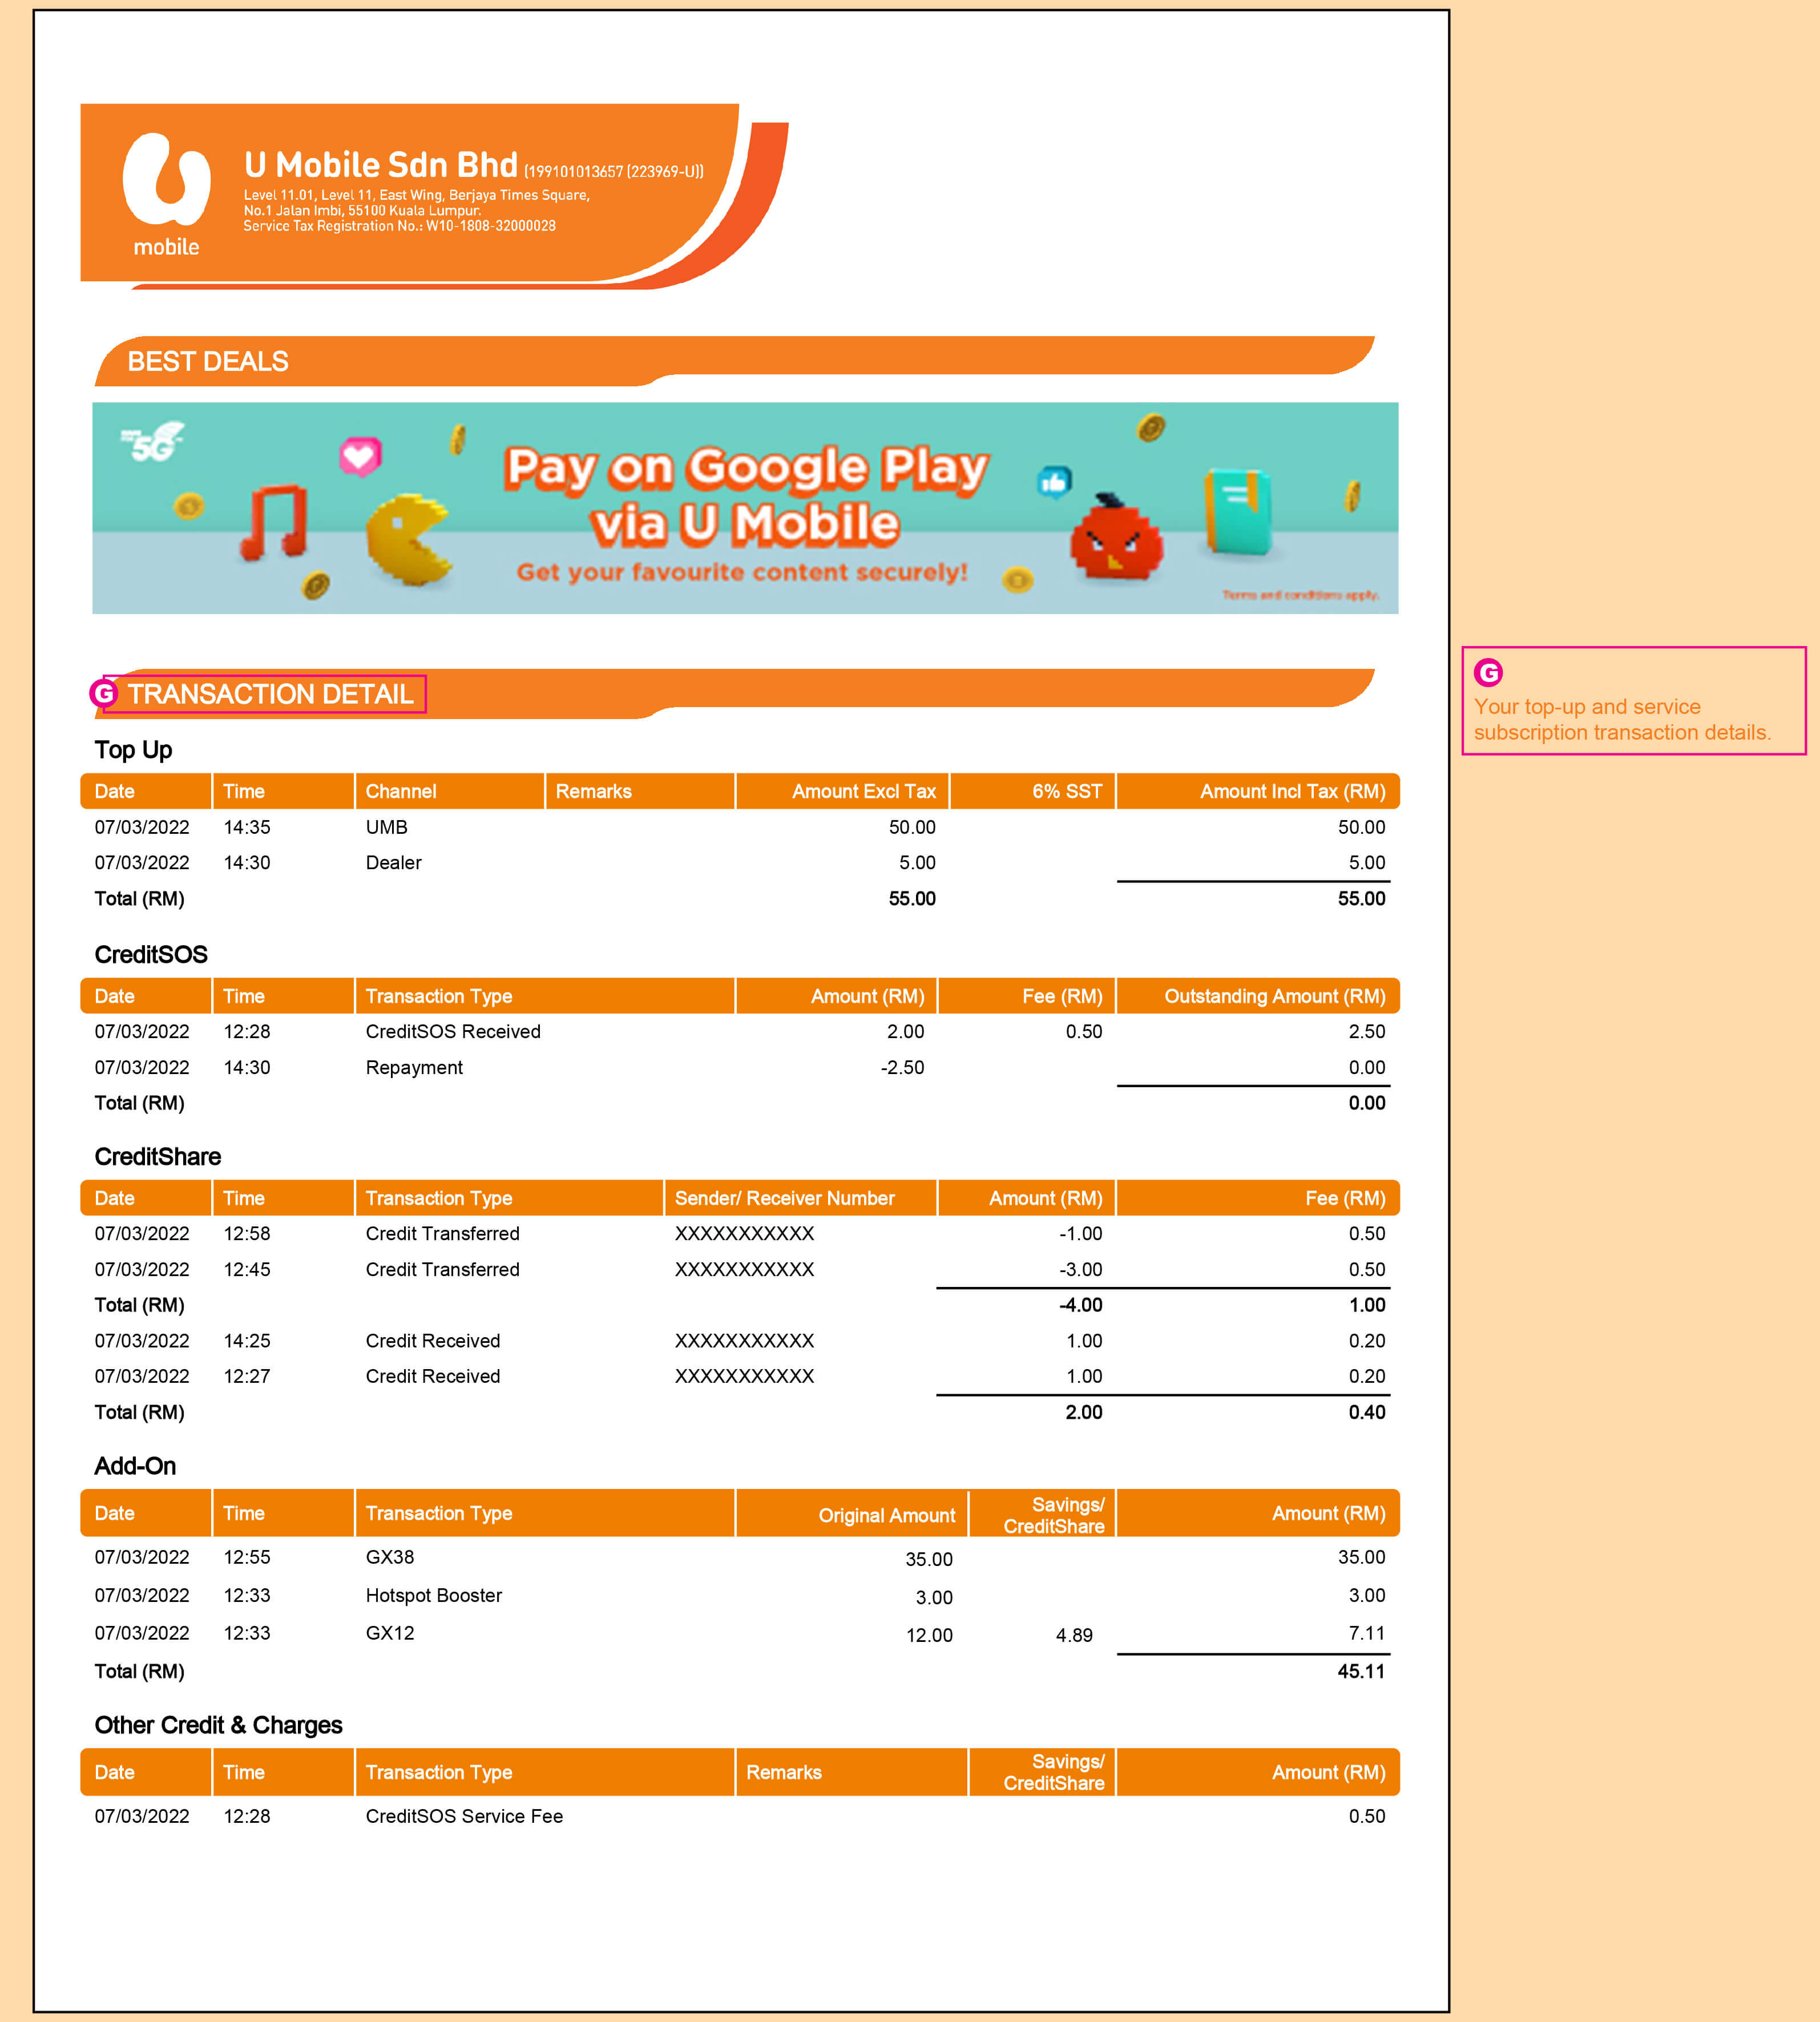The width and height of the screenshot is (1820, 2022).
Task: Click the 5G logo in the banner
Action: (152, 442)
